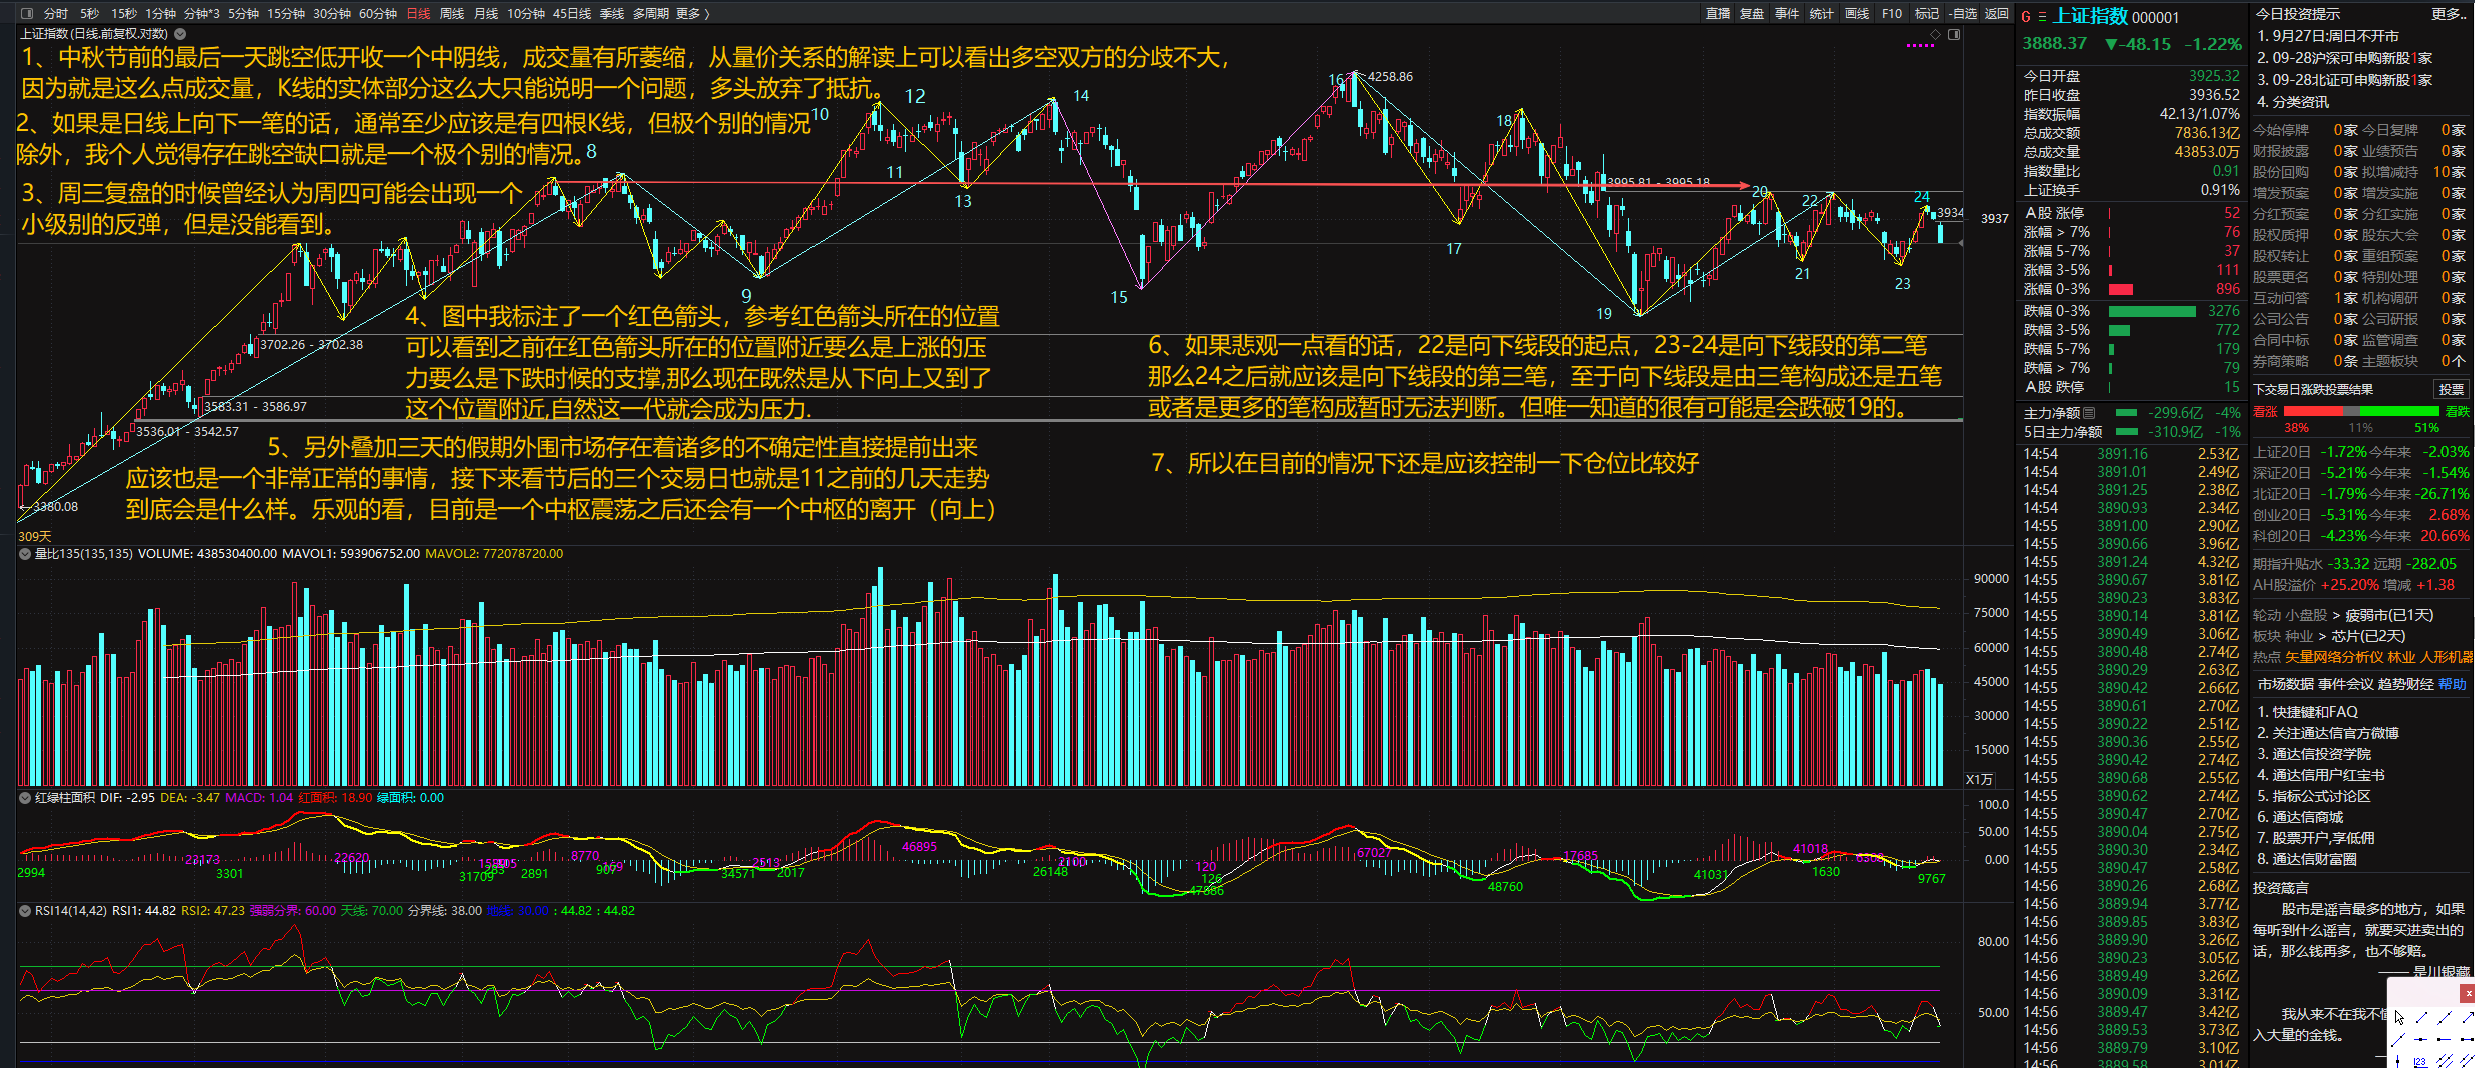Show more investment tips via 更多..
Viewport: 2475px width, 1068px height.
pos(2449,14)
